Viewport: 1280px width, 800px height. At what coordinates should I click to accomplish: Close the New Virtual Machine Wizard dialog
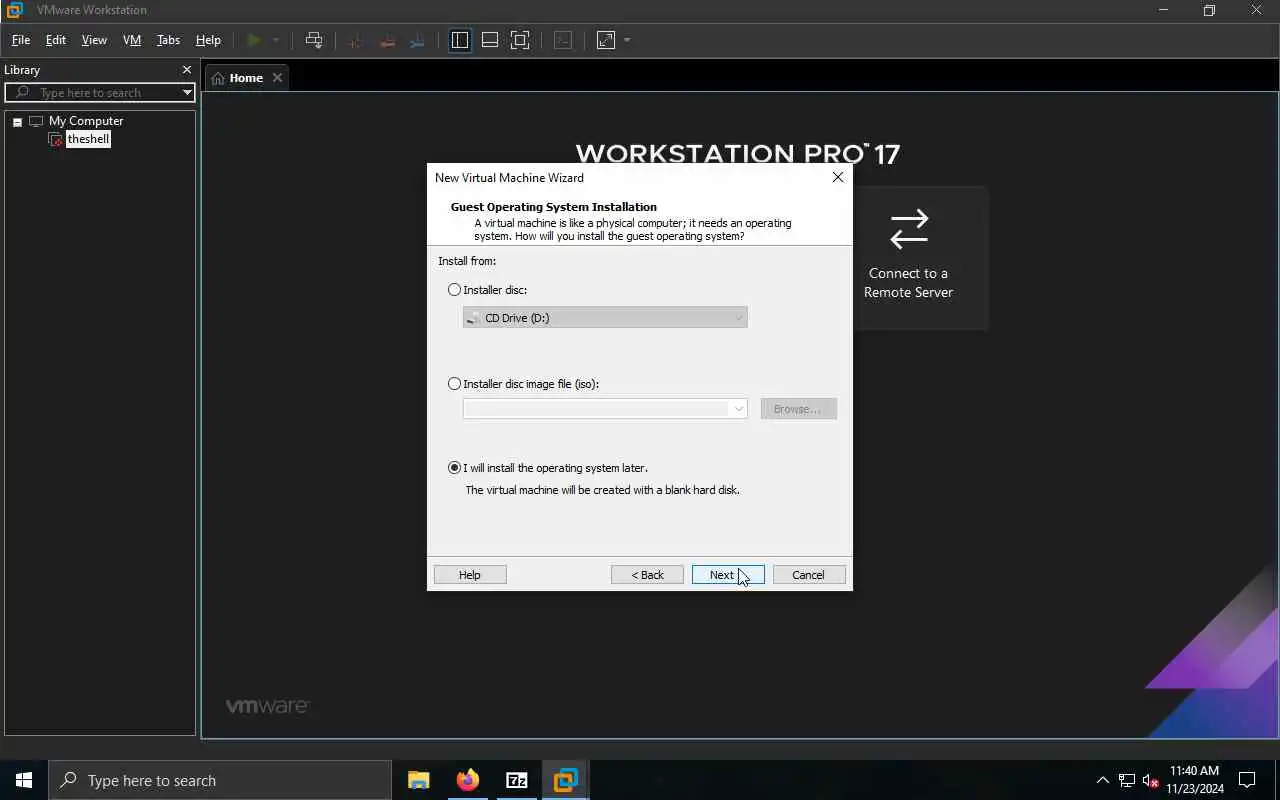point(838,177)
